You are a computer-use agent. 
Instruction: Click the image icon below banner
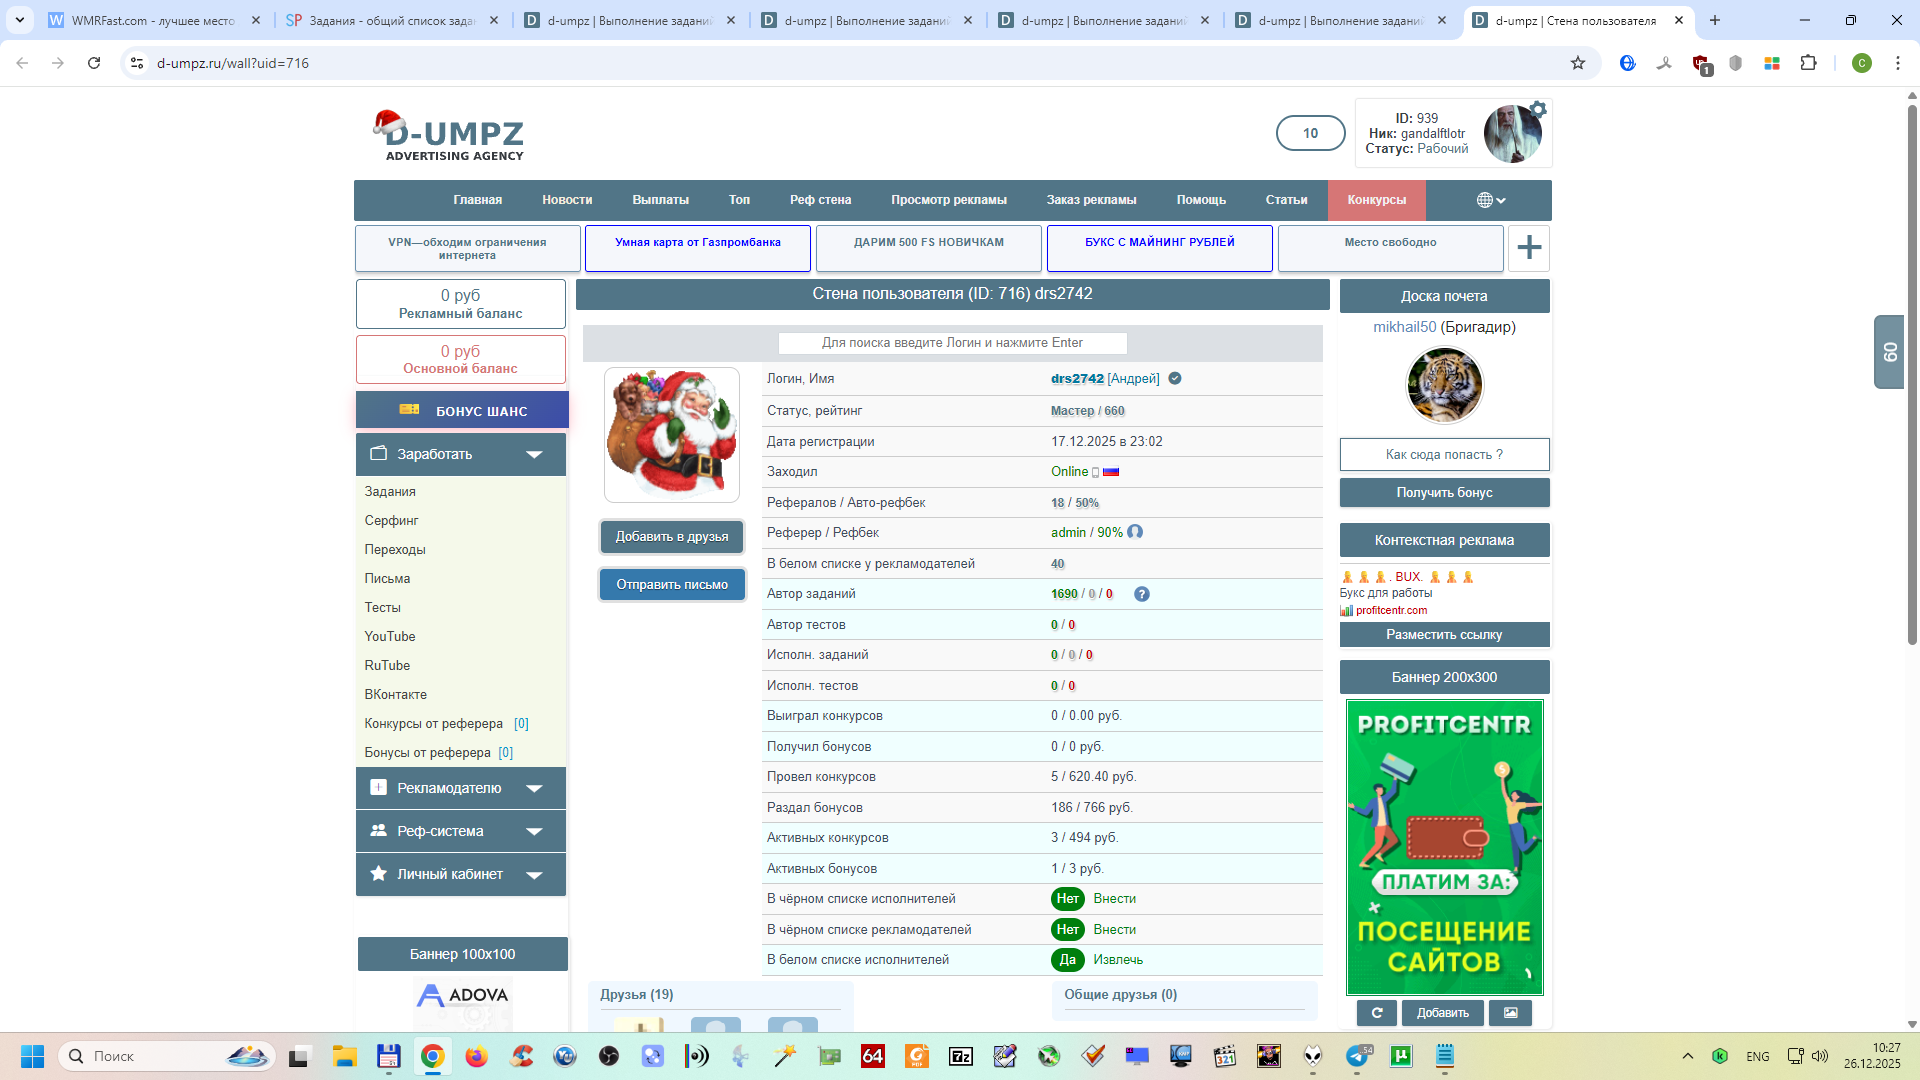(x=1510, y=1013)
